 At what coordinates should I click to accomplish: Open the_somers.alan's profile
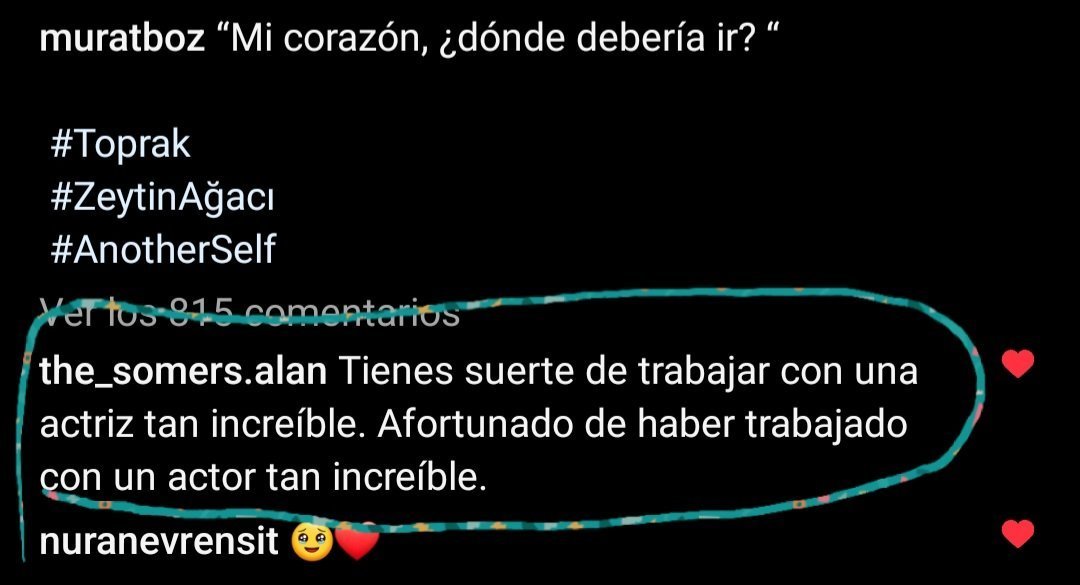tap(183, 372)
